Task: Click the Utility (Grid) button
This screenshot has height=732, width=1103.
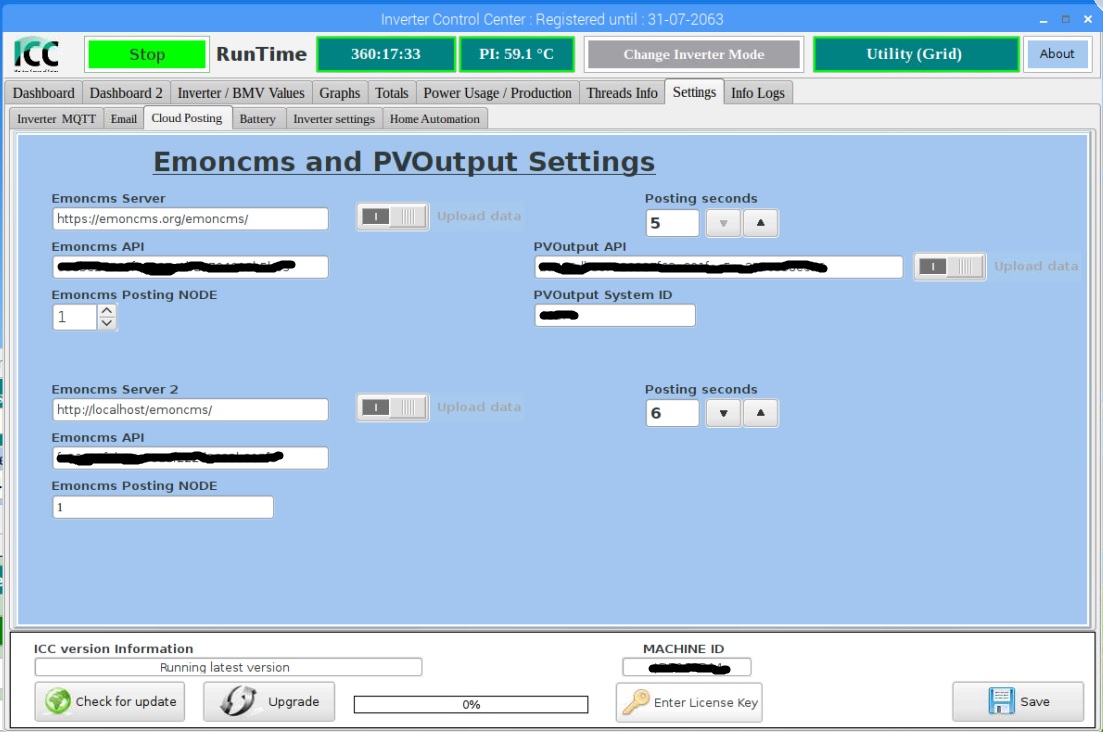Action: [x=914, y=54]
